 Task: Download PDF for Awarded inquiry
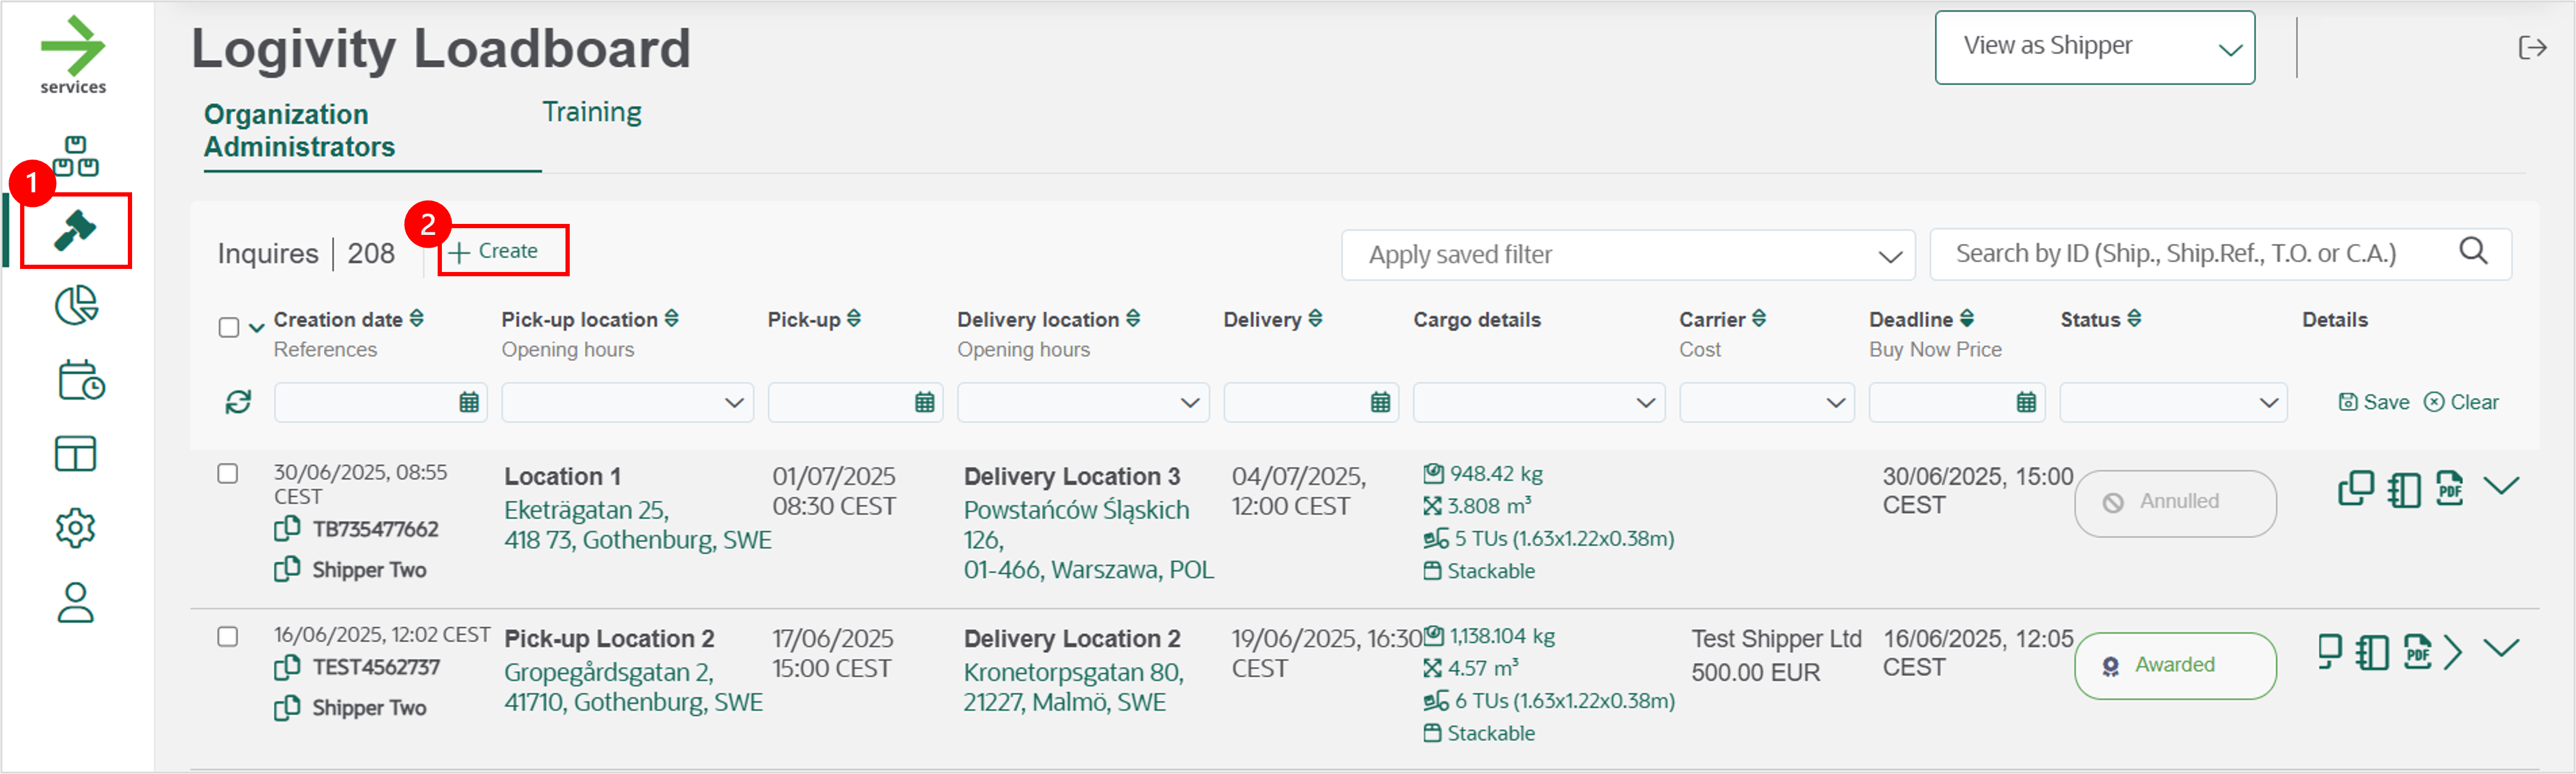[2417, 652]
